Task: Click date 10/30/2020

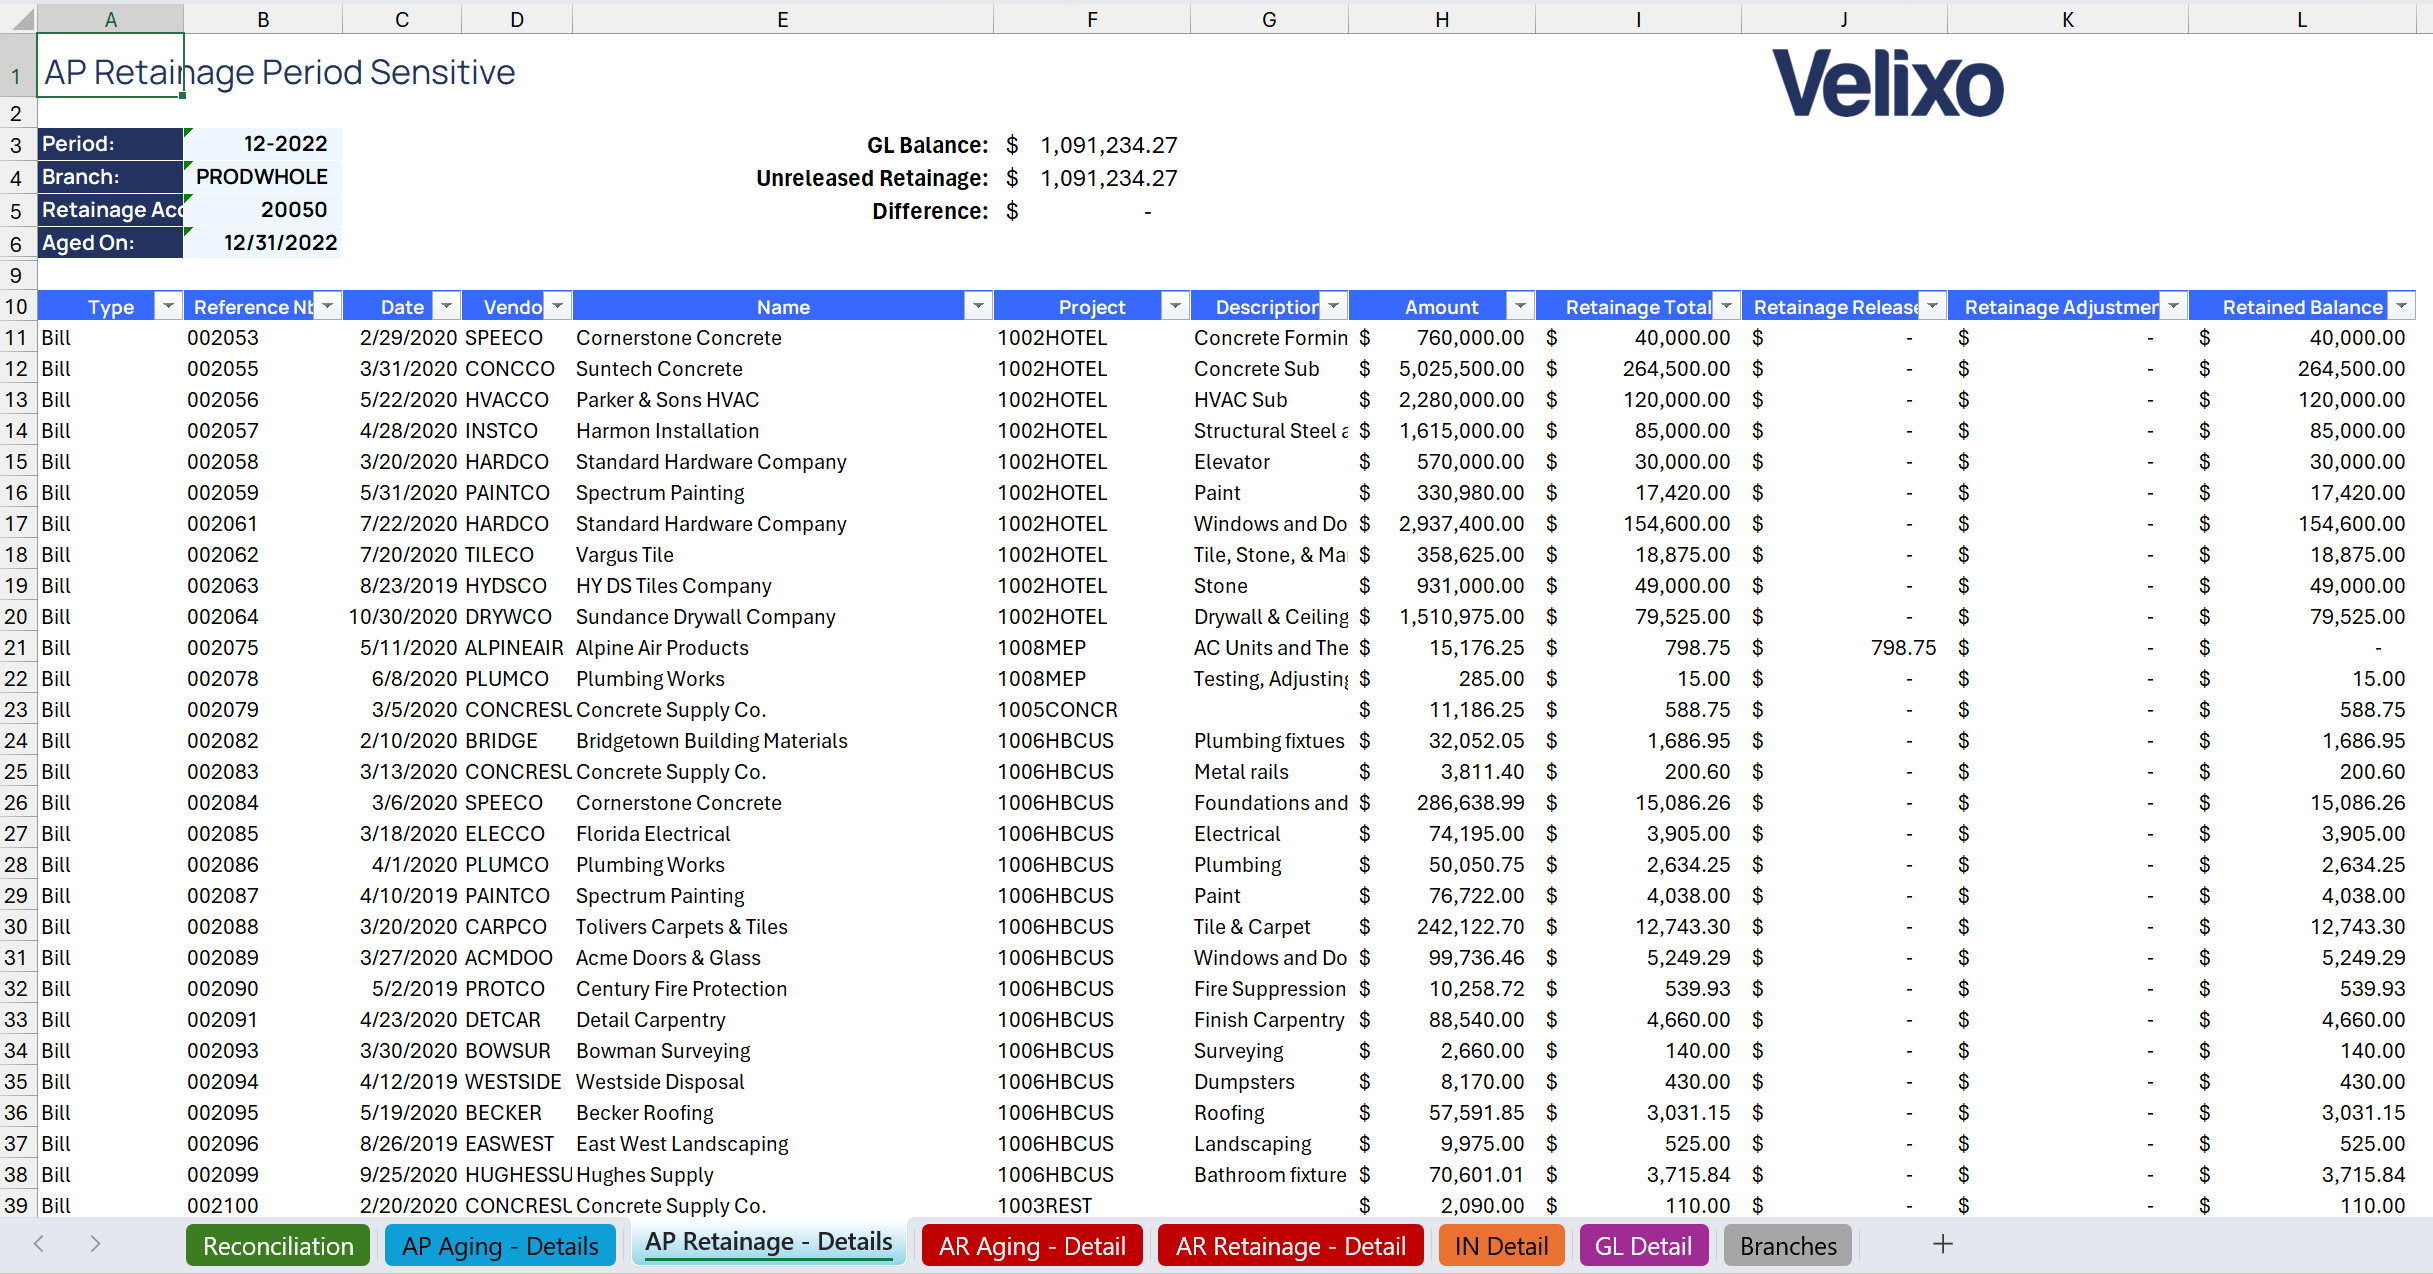Action: pos(403,617)
